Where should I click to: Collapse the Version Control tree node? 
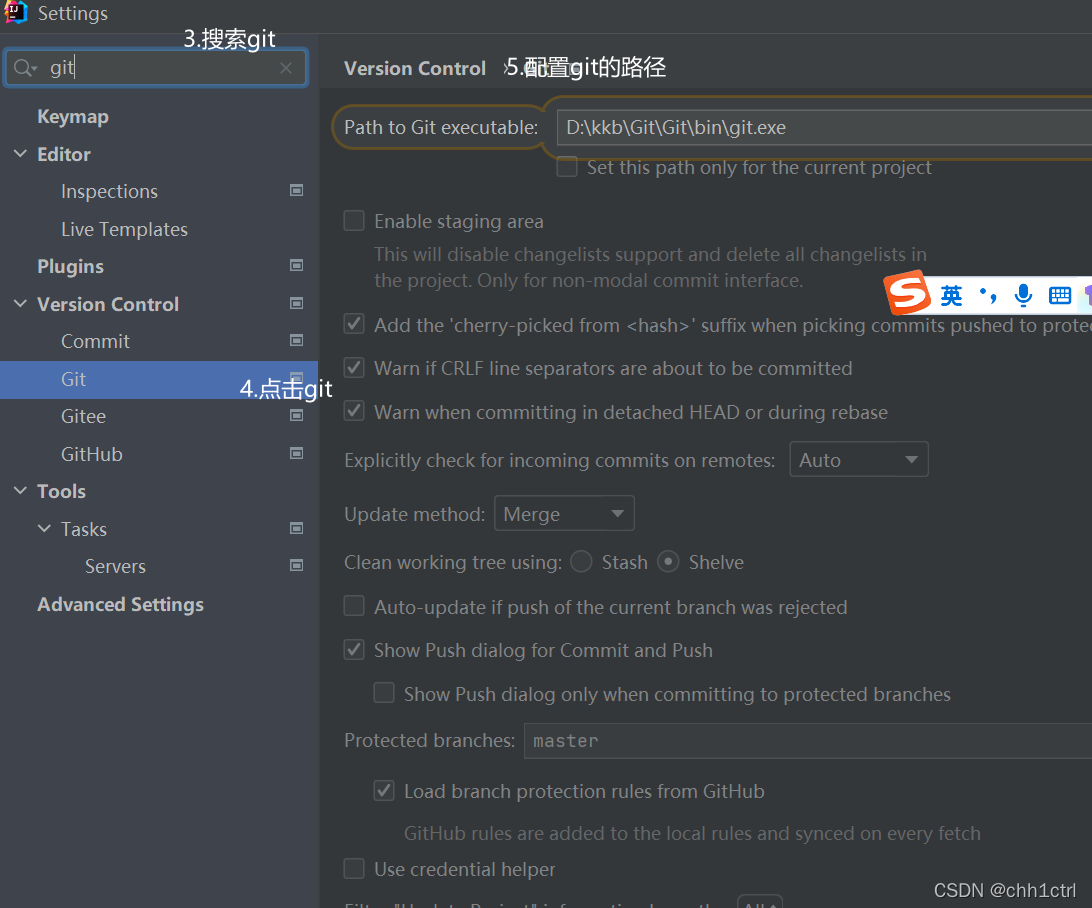pos(20,303)
